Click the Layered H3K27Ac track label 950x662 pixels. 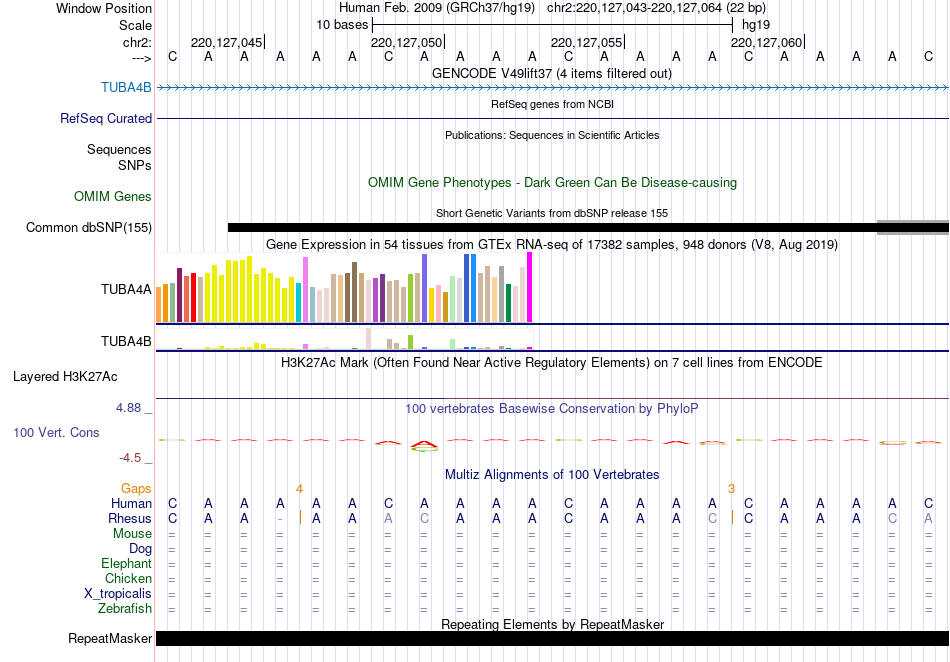65,377
